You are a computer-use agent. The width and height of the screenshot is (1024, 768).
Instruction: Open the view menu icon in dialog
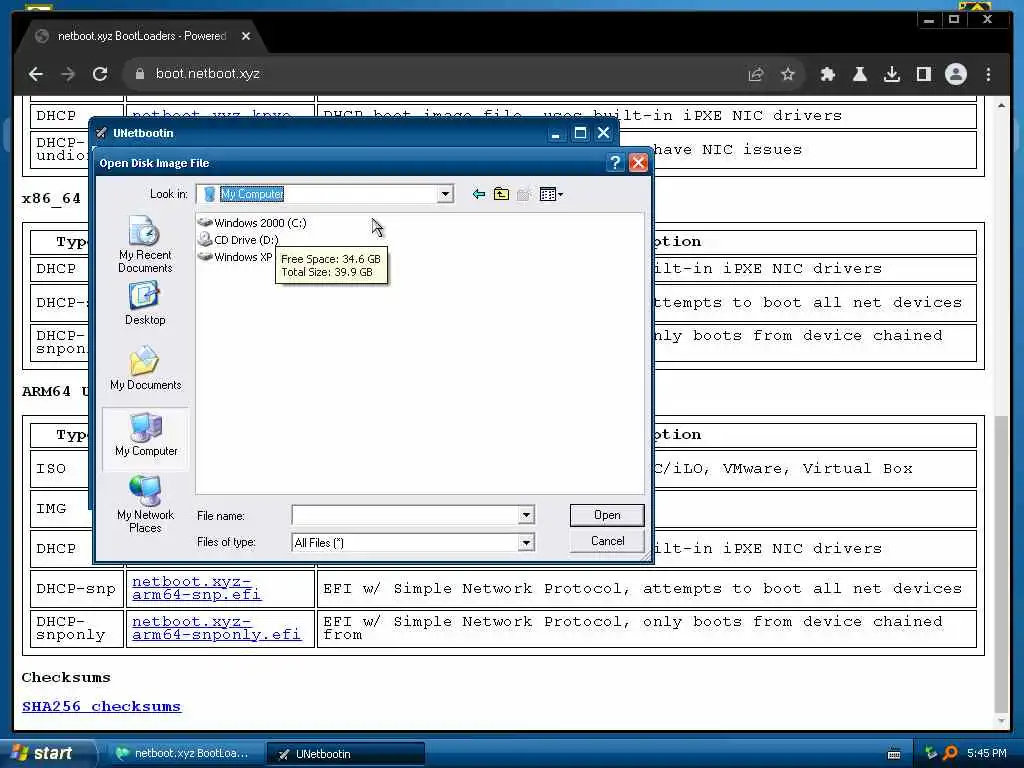click(x=551, y=194)
